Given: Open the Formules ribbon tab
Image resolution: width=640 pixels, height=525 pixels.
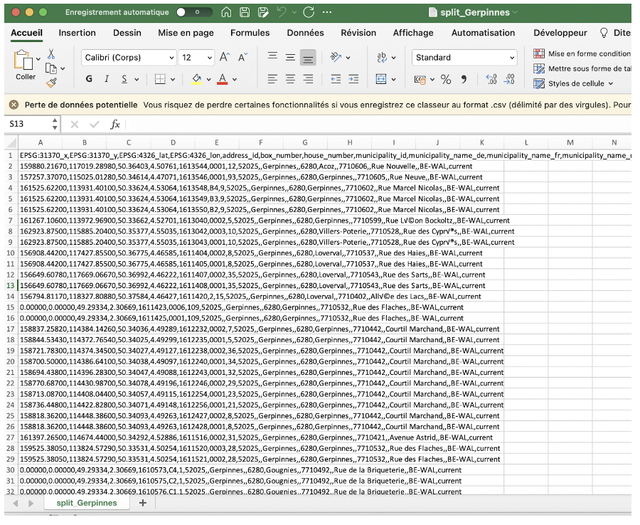Looking at the screenshot, I should (250, 33).
